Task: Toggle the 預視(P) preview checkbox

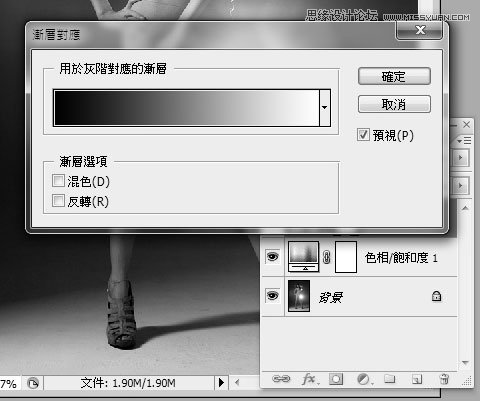Action: click(363, 135)
